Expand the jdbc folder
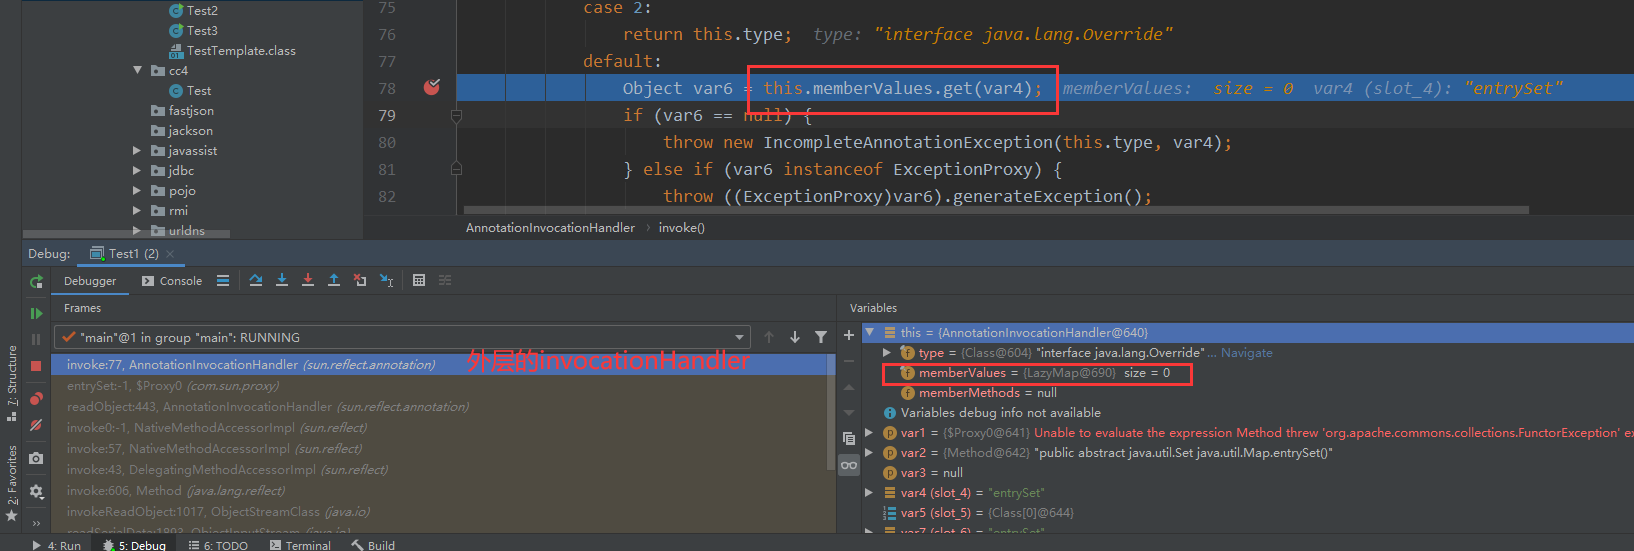Viewport: 1634px width, 551px height. (x=138, y=170)
